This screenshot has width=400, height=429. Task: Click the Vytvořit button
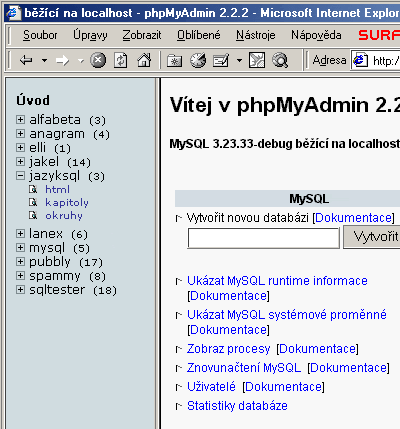pos(372,237)
